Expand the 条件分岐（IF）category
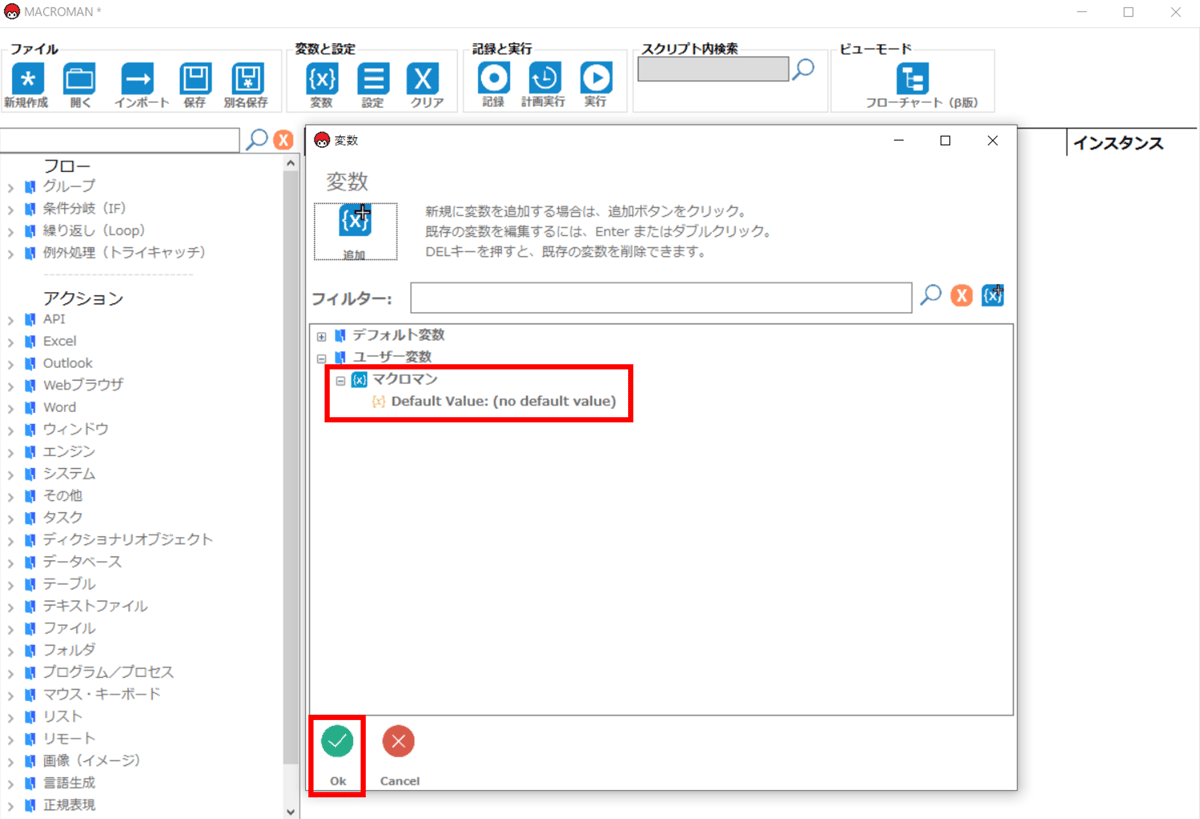 point(10,208)
